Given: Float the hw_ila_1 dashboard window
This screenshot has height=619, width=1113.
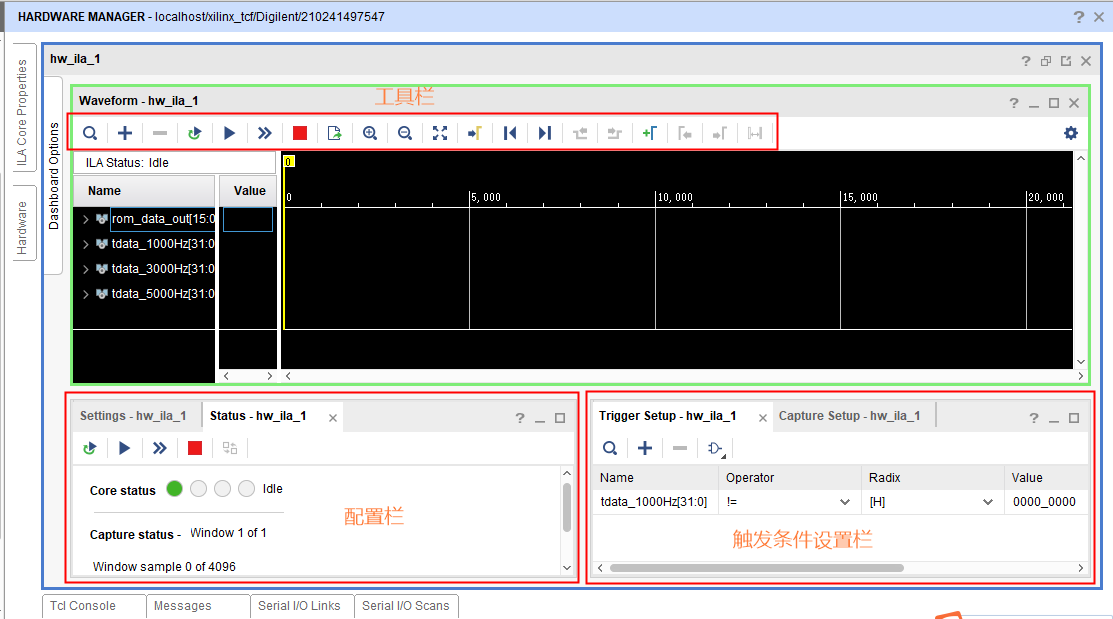Looking at the screenshot, I should (1065, 61).
